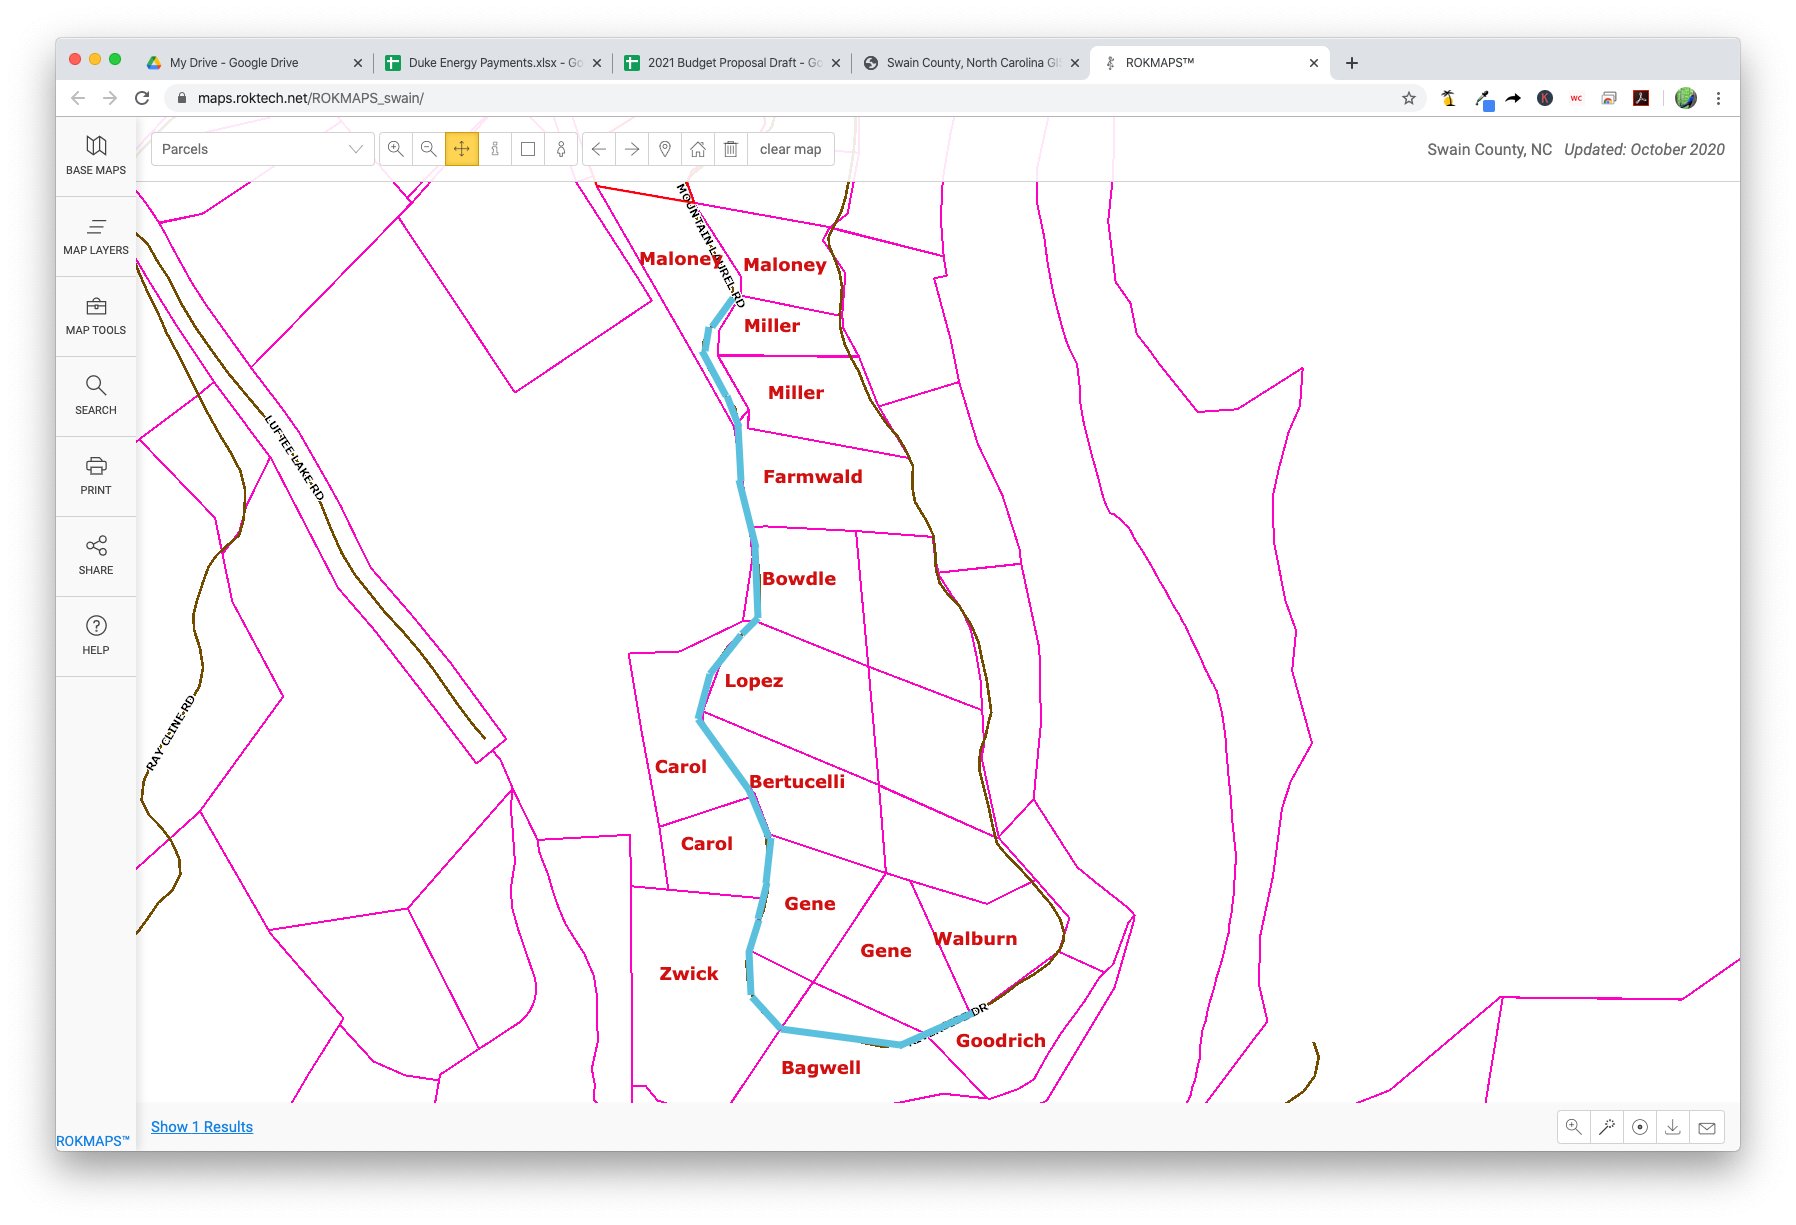Open the Base Maps panel
This screenshot has width=1796, height=1225.
pyautogui.click(x=96, y=156)
